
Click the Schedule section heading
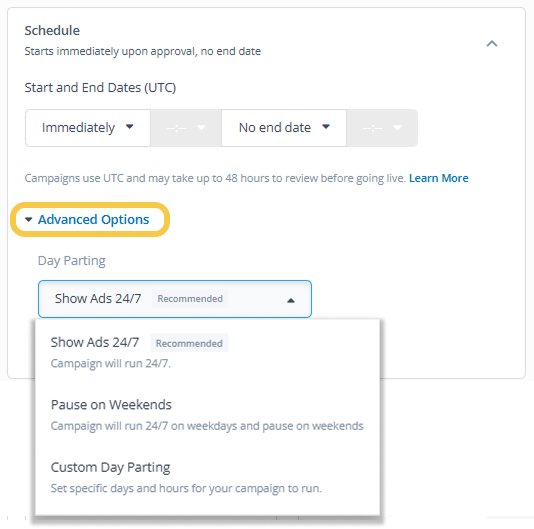coord(52,31)
